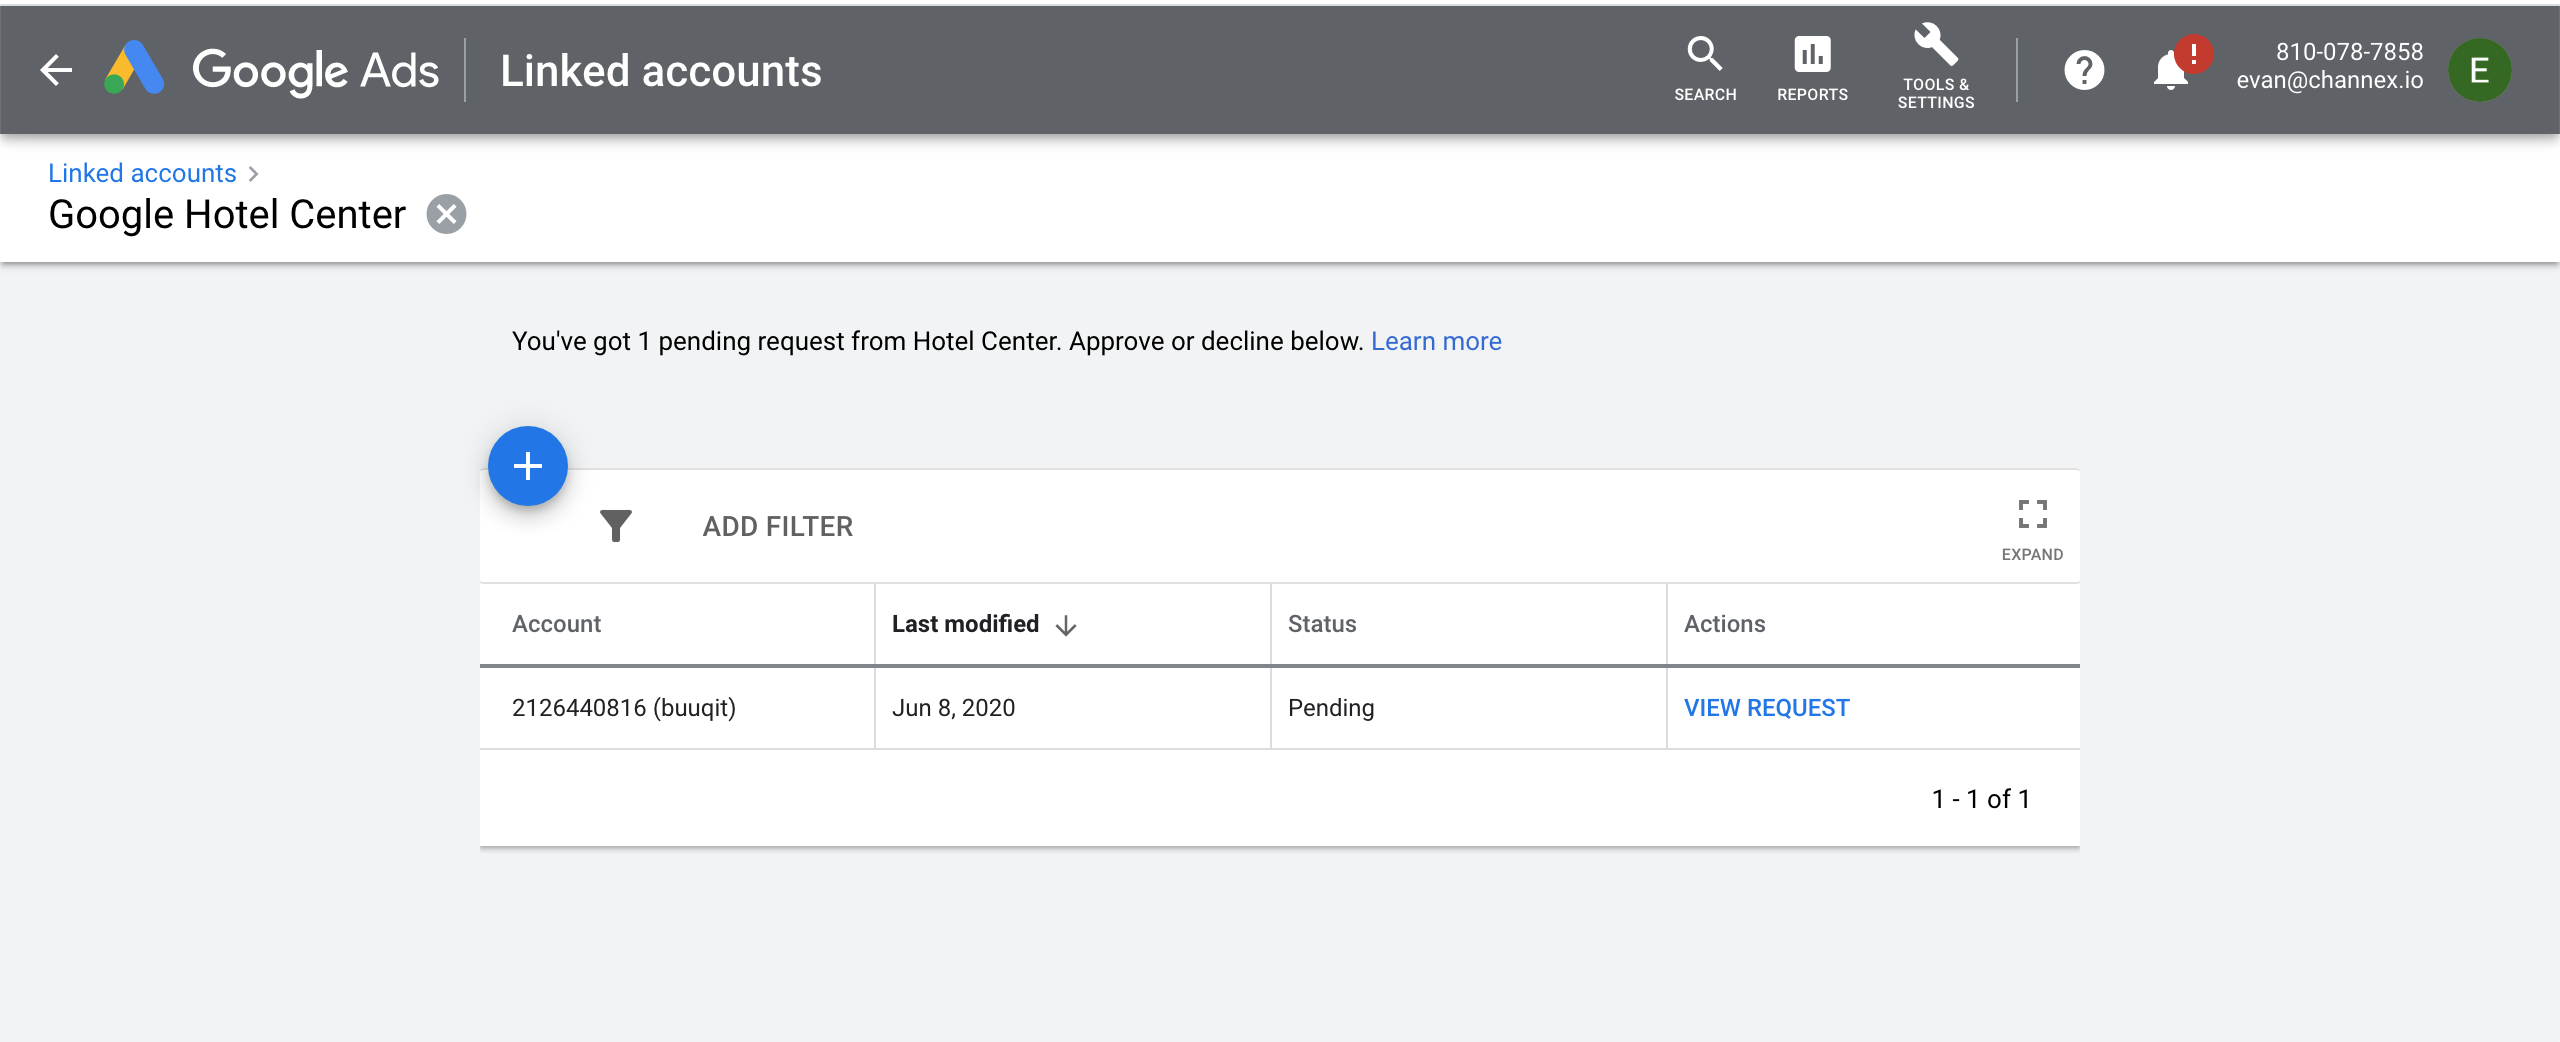Open the green E account avatar
This screenshot has height=1042, width=2560.
pos(2479,70)
